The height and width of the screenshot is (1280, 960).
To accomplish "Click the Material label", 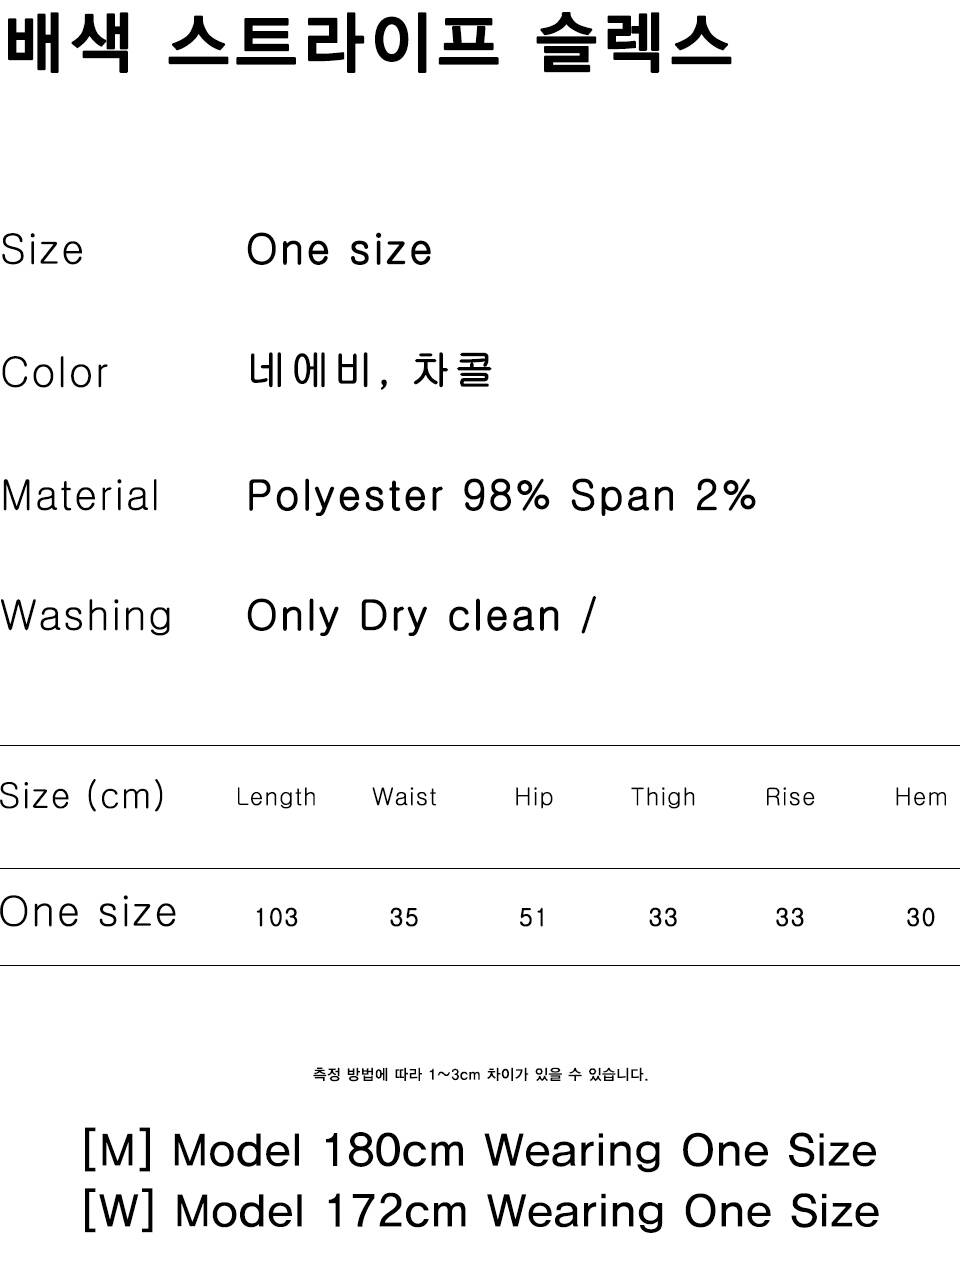I will (x=80, y=496).
